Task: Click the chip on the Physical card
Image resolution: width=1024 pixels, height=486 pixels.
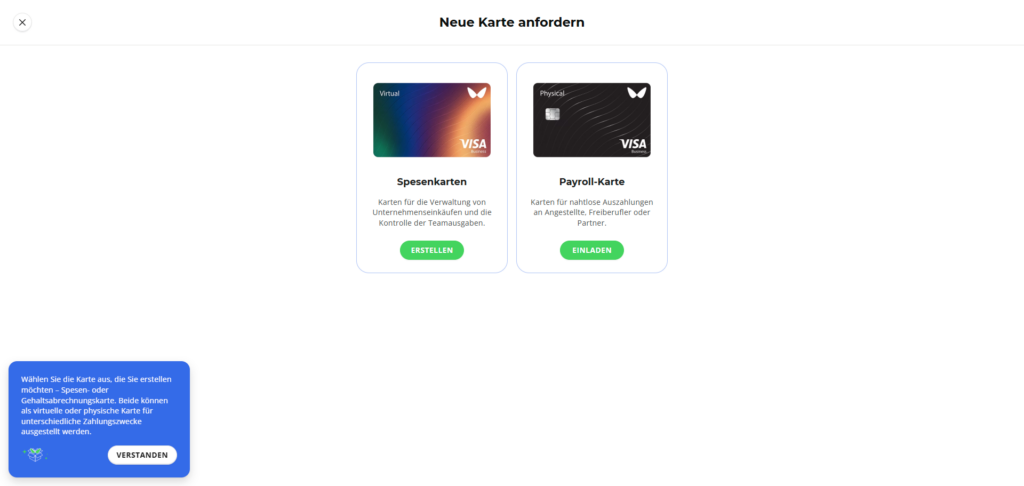Action: click(552, 114)
